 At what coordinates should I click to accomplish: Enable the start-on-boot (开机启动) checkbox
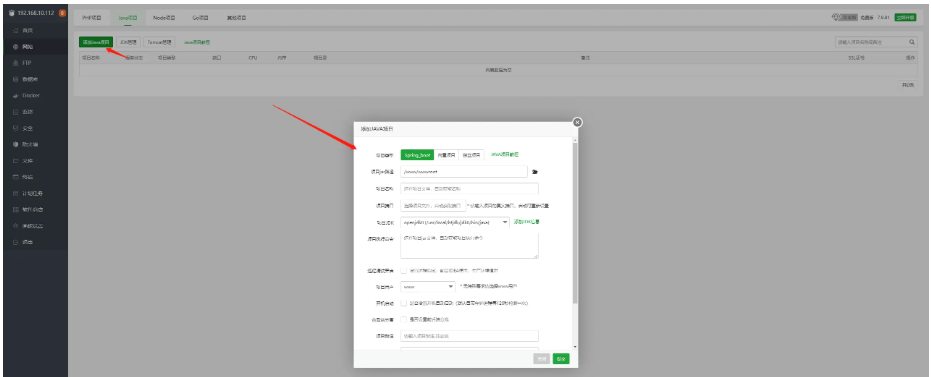click(404, 303)
